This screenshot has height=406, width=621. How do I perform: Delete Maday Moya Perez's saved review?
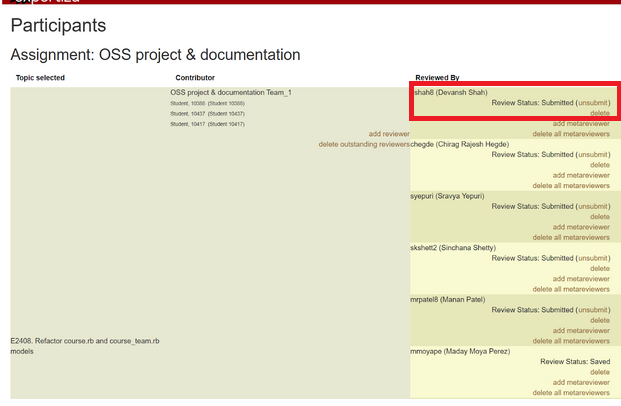(599, 372)
